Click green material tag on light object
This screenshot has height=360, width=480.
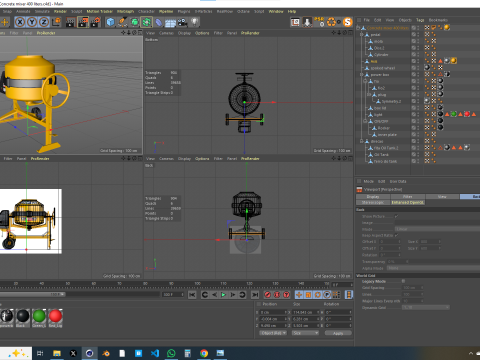click(454, 114)
